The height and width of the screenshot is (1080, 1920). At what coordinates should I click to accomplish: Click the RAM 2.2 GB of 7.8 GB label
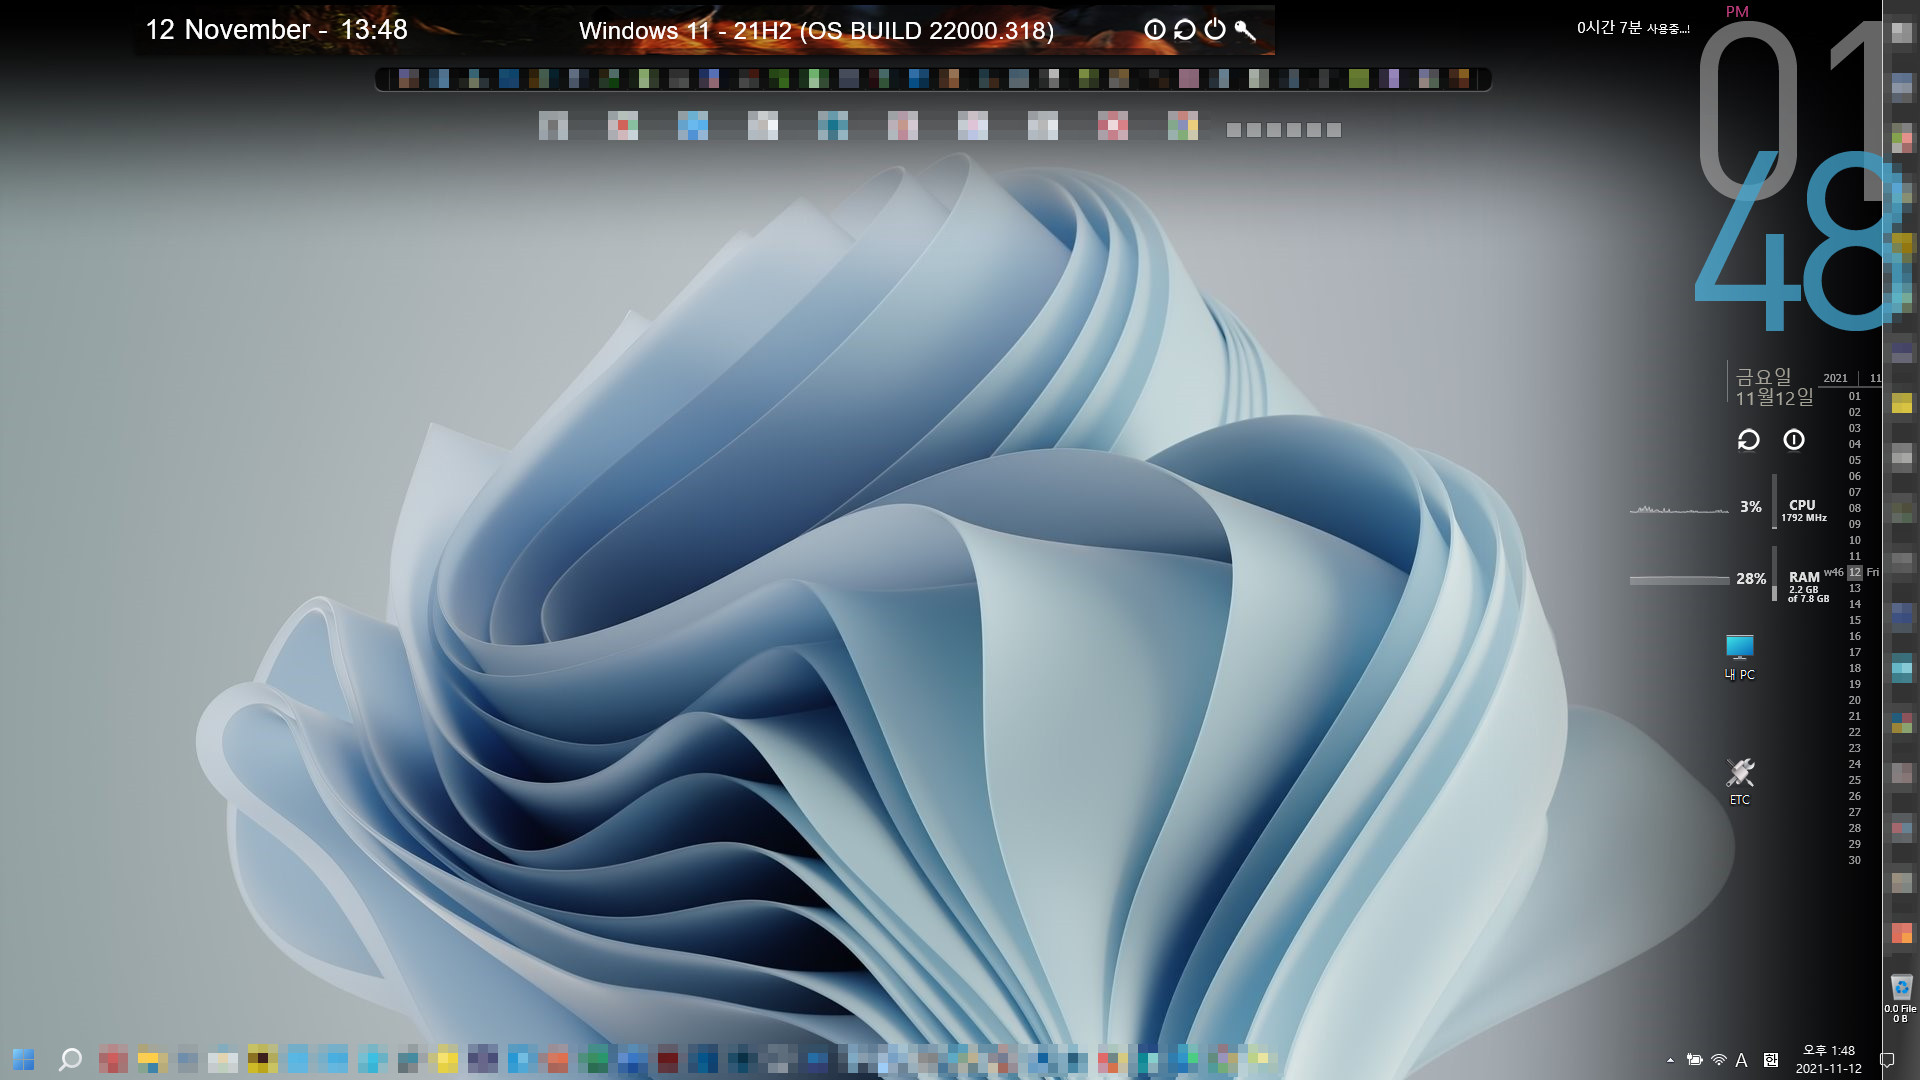[1808, 587]
